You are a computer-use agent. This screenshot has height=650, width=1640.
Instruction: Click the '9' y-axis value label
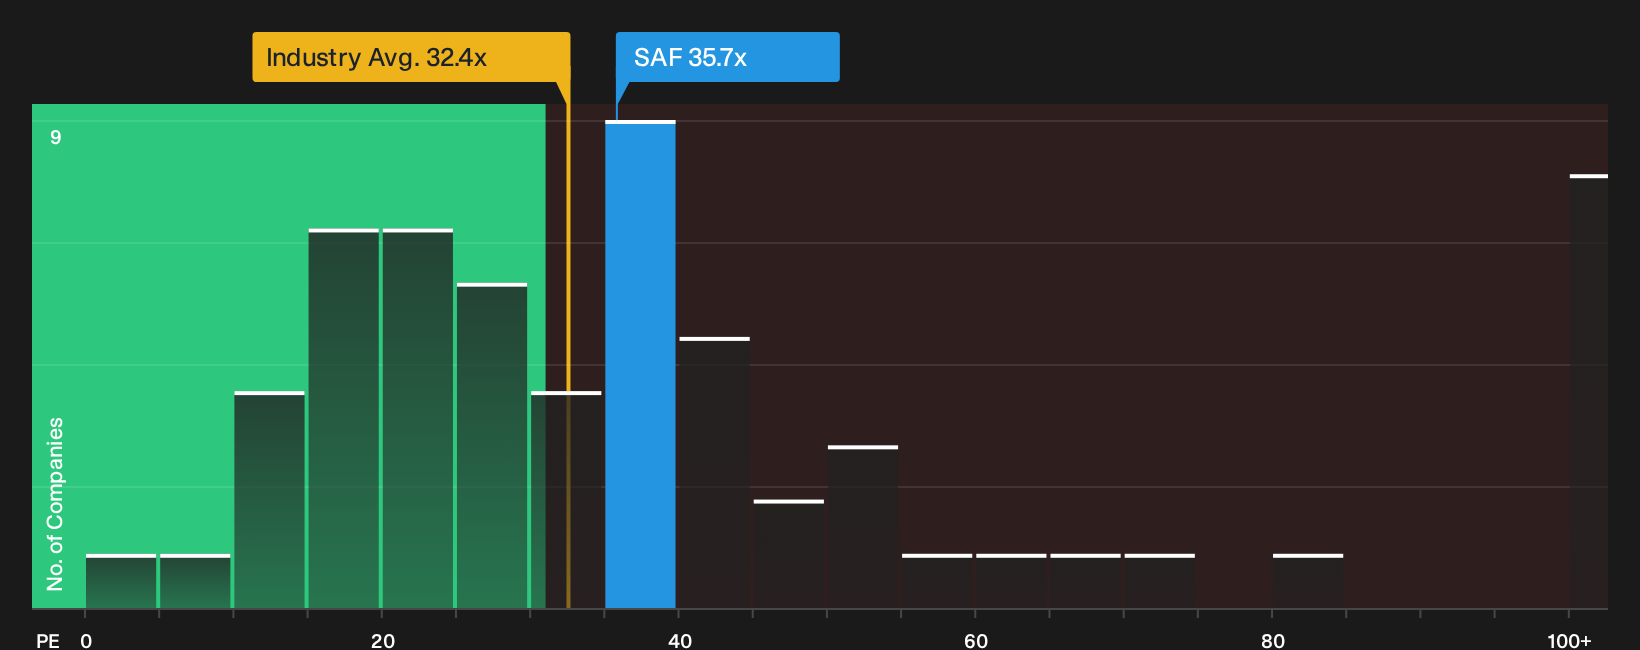pos(56,137)
